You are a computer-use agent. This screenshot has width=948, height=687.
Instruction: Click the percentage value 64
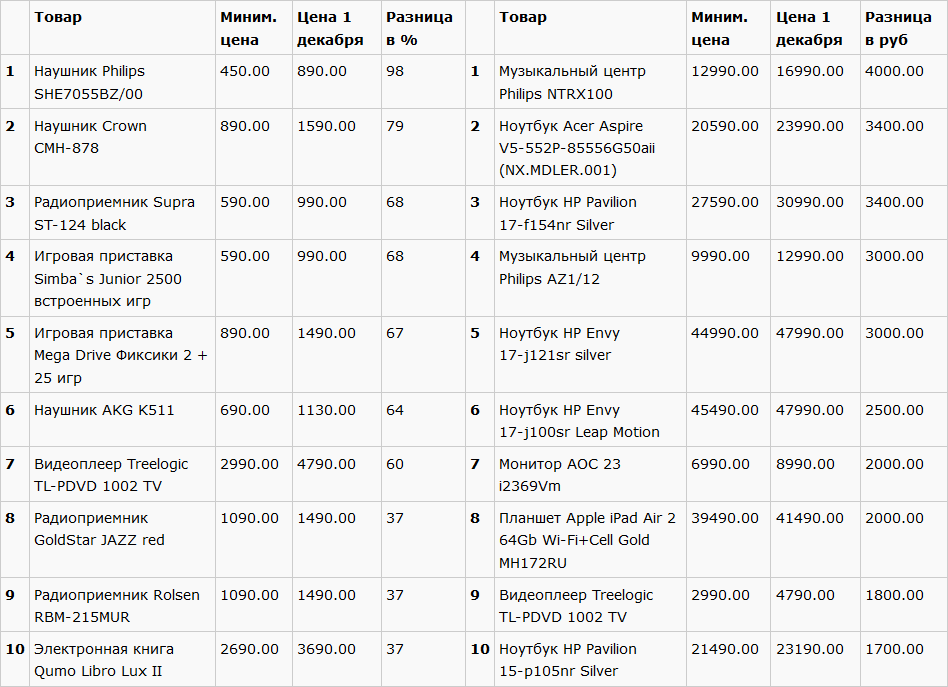395,410
